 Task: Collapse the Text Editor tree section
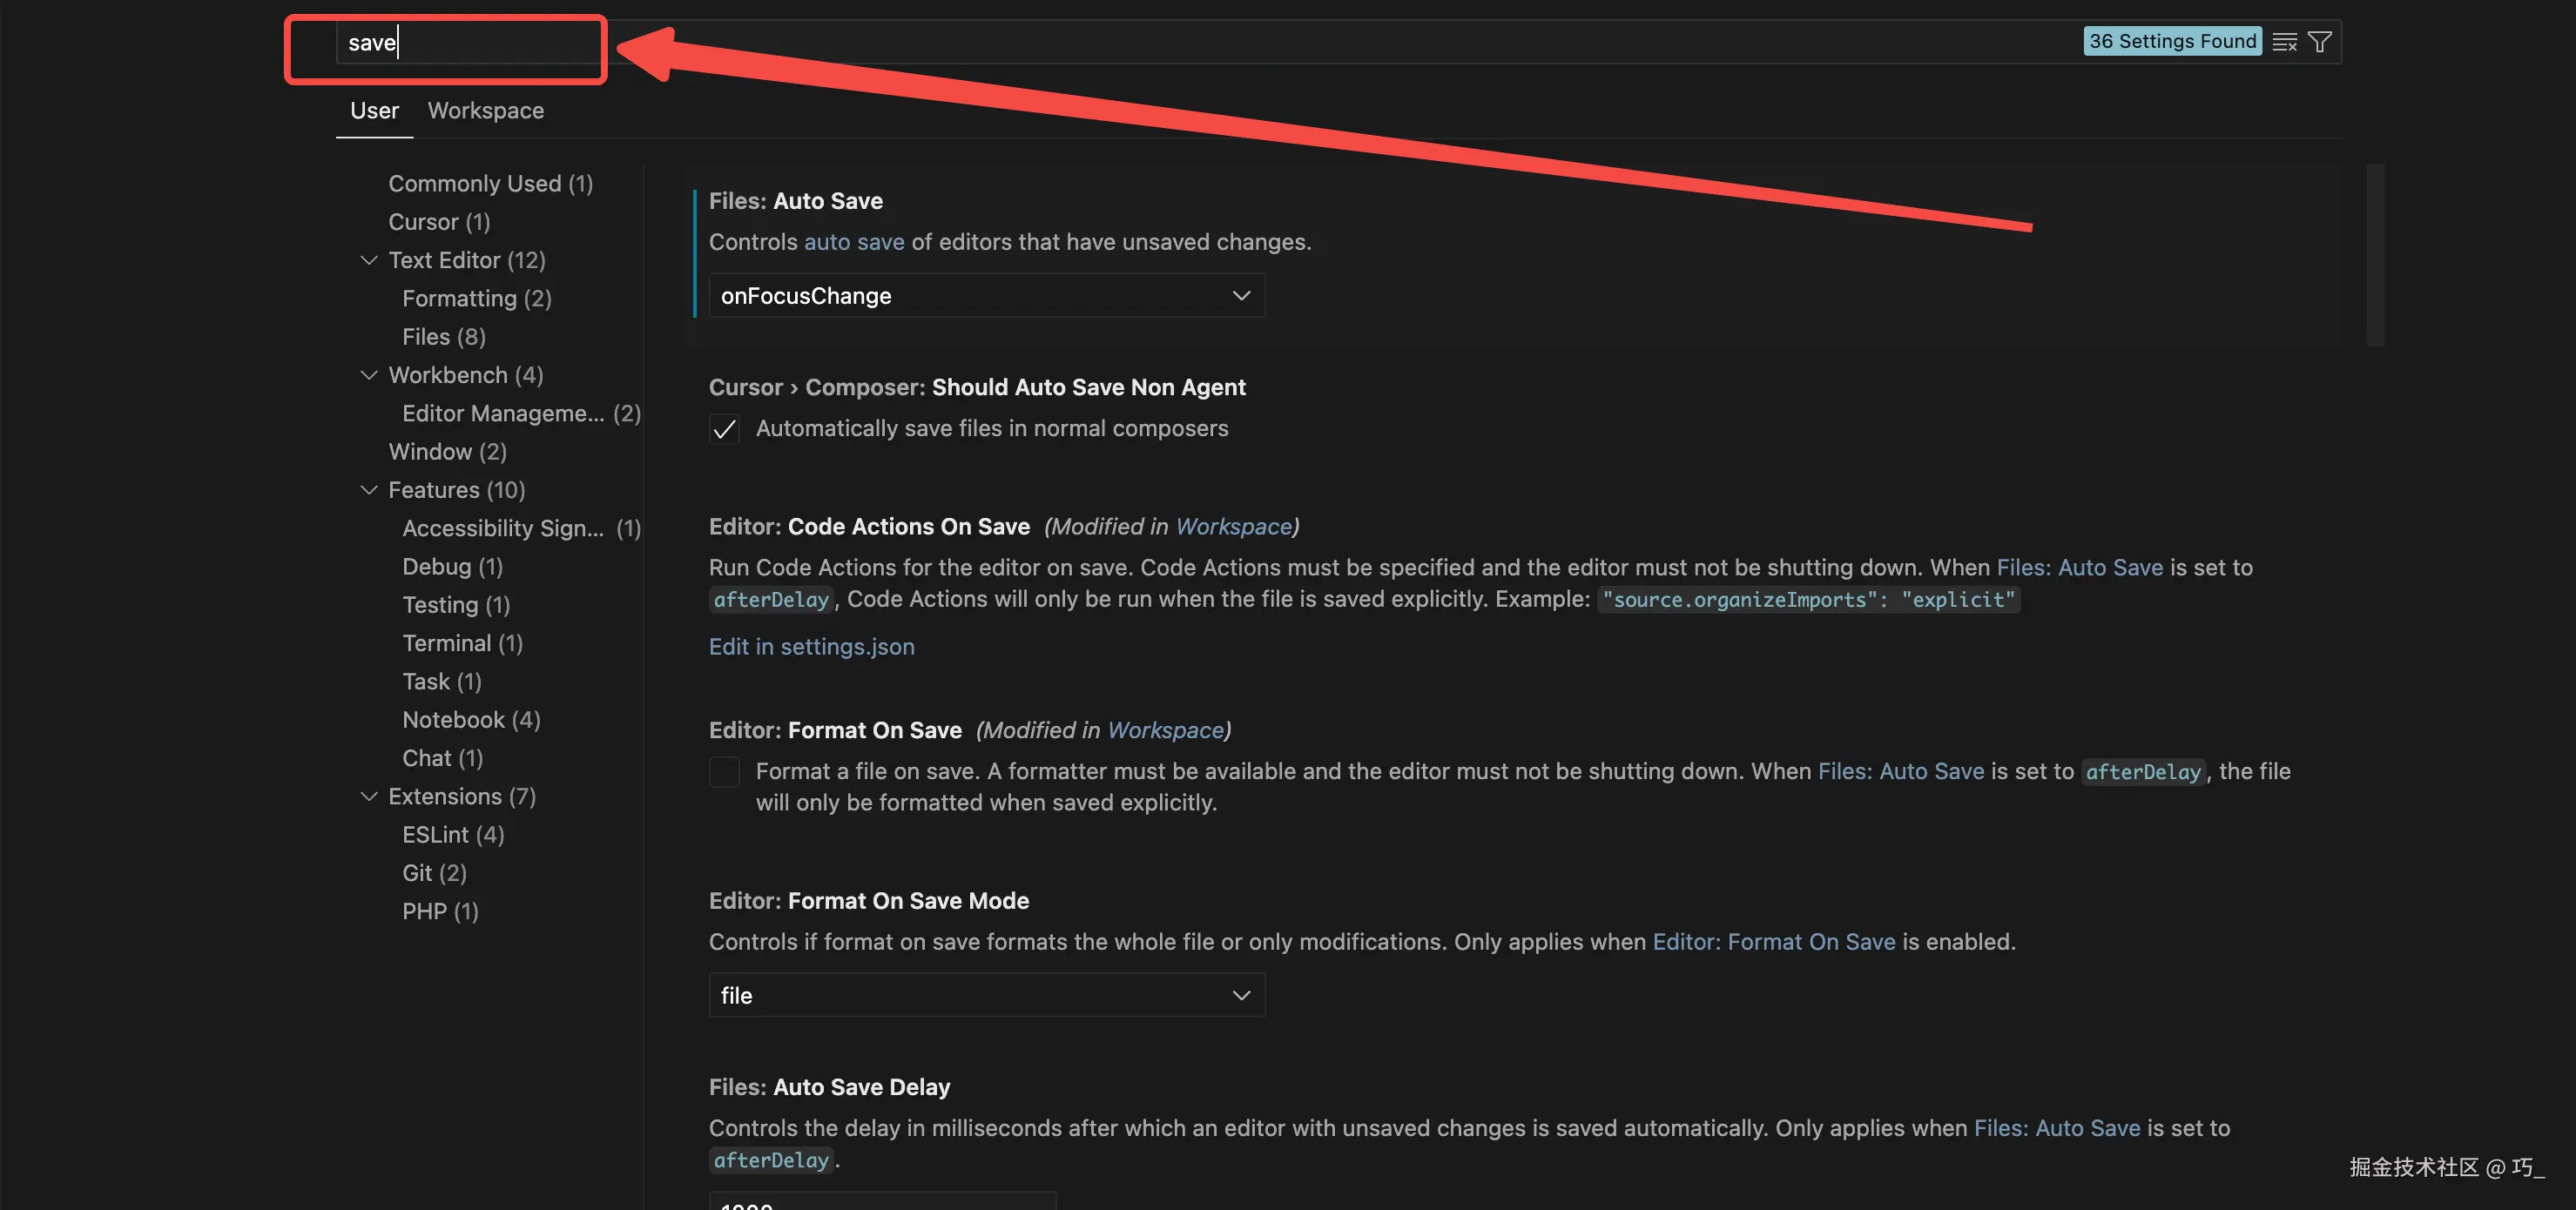pos(369,261)
